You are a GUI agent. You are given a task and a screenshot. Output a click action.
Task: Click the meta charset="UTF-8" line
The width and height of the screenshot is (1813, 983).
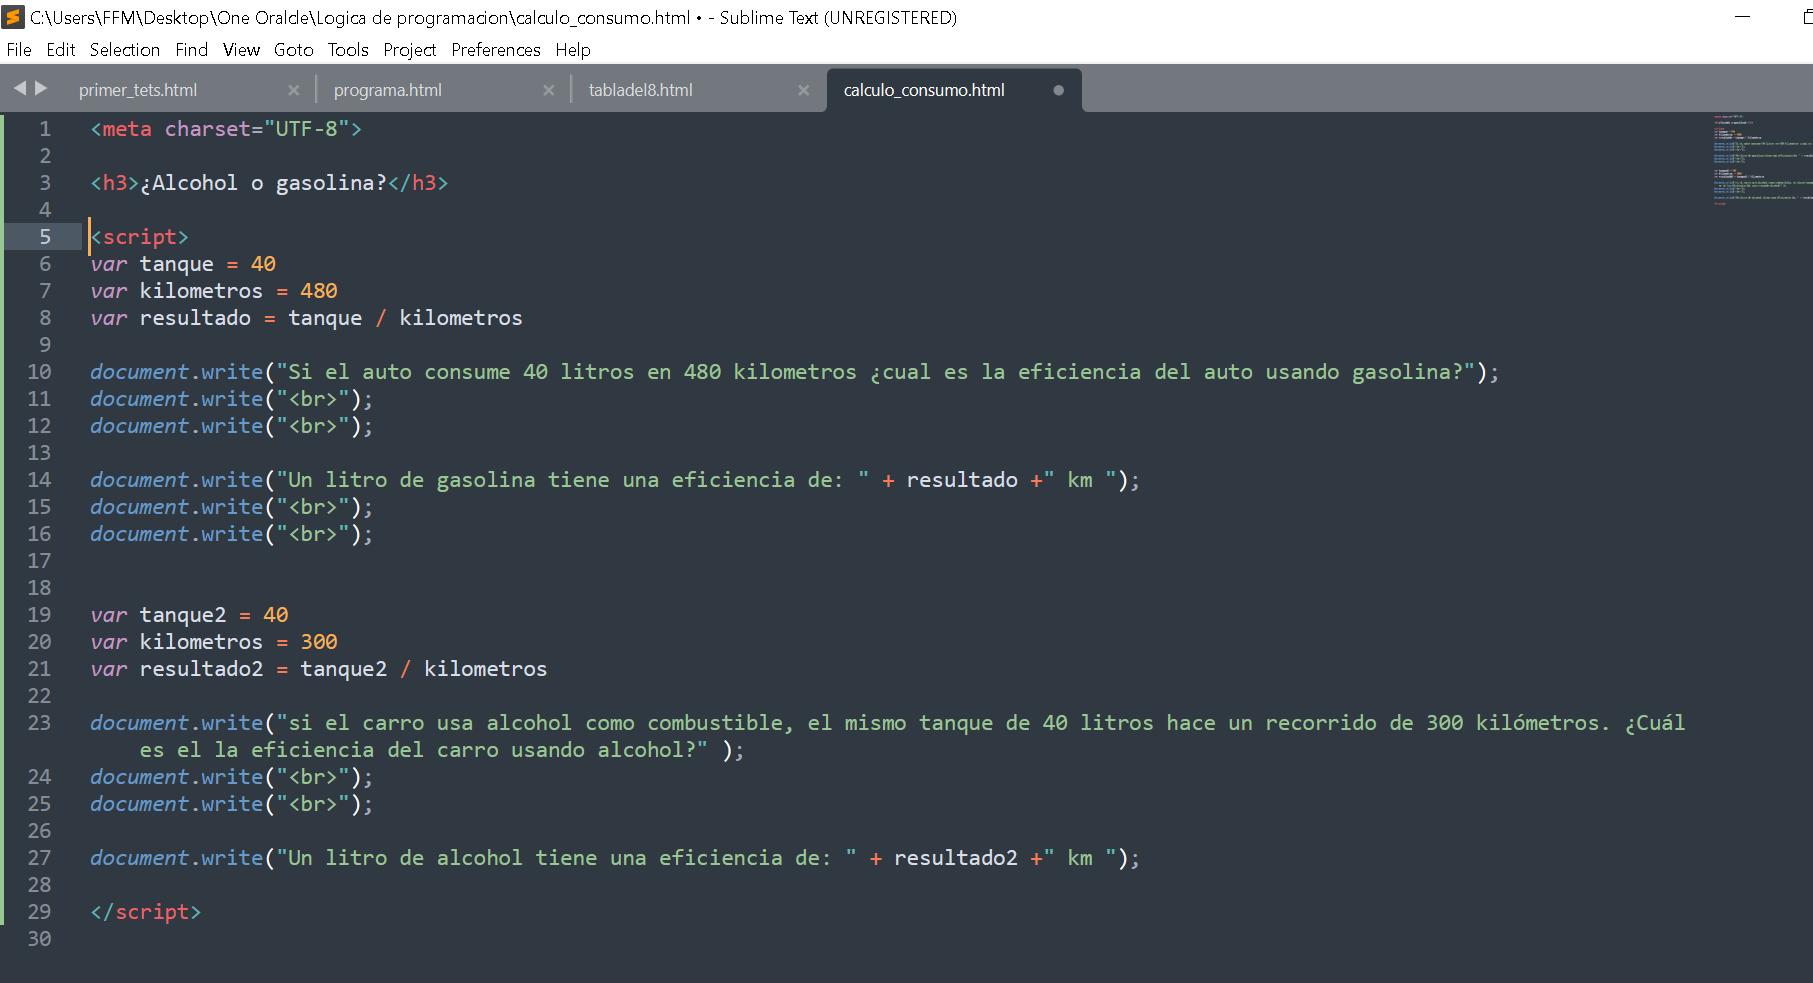[x=226, y=129]
